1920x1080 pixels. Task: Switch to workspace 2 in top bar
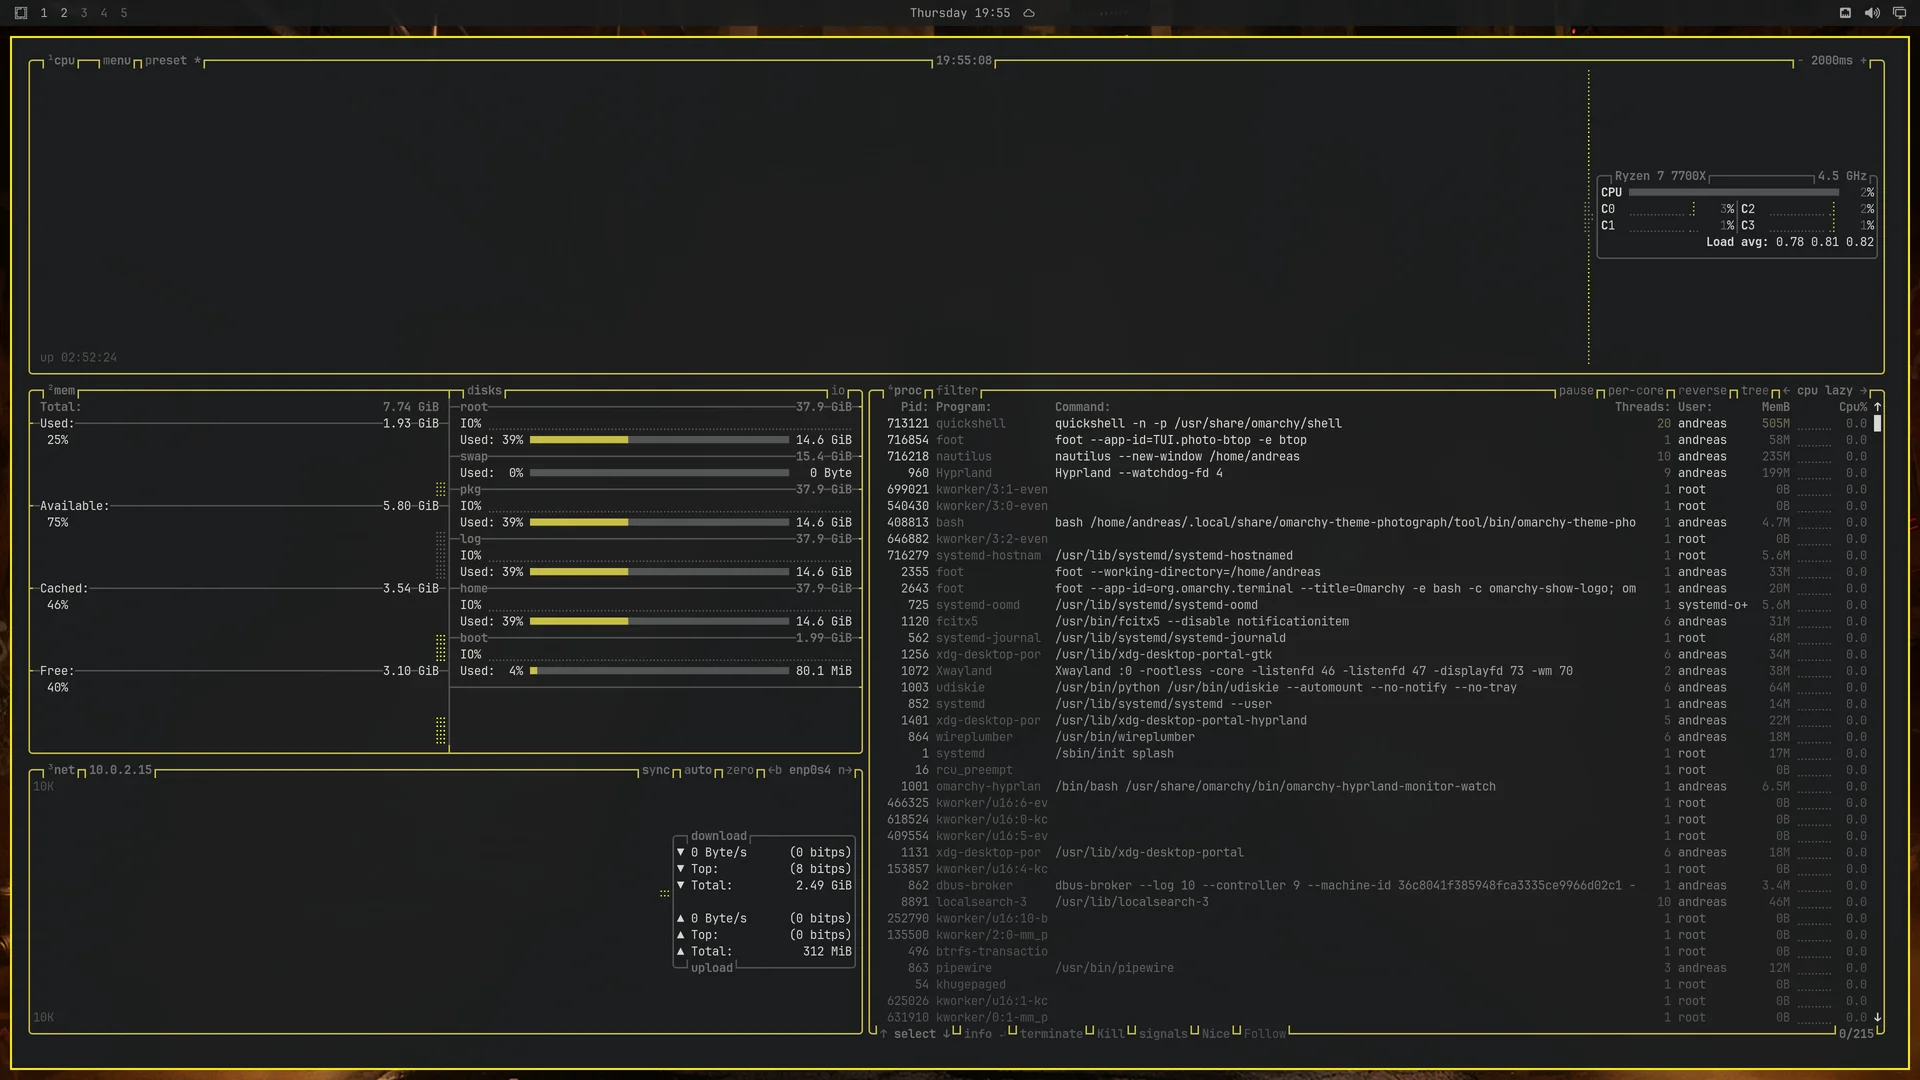coord(64,13)
